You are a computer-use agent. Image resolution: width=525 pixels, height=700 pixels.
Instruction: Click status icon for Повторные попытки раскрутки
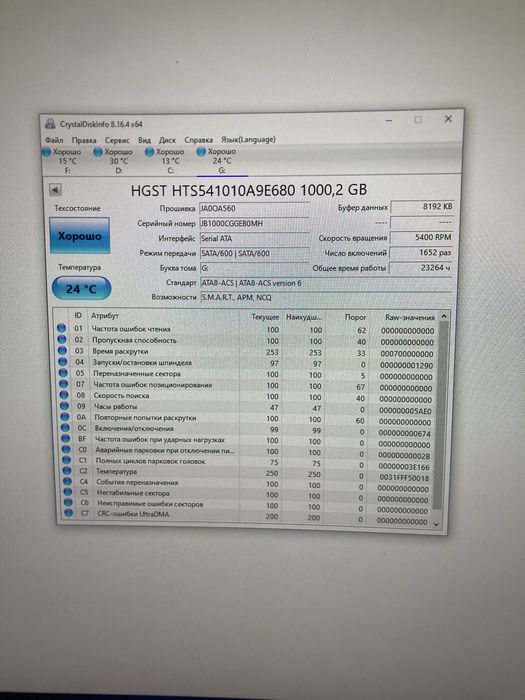[x=65, y=417]
